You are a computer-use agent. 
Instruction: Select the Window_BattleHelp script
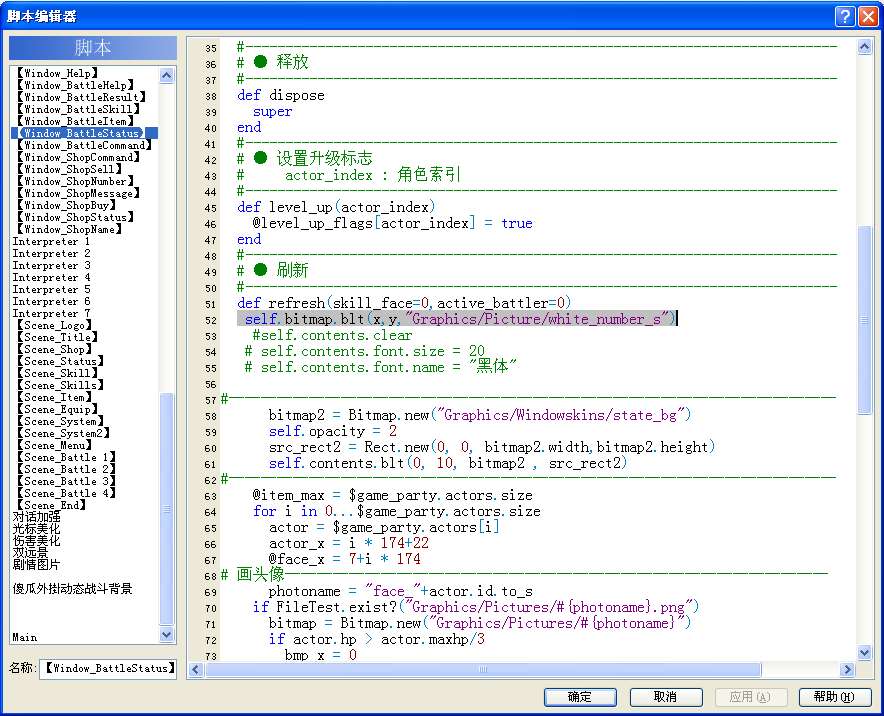(75, 85)
